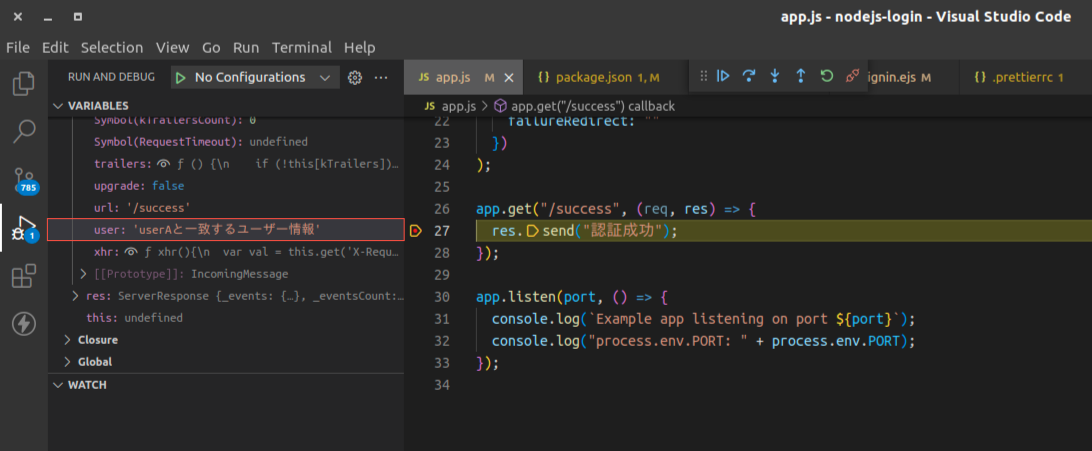Screen dimensions: 1092x451
Task: Click line number 30 in gutter
Action: [442, 296]
